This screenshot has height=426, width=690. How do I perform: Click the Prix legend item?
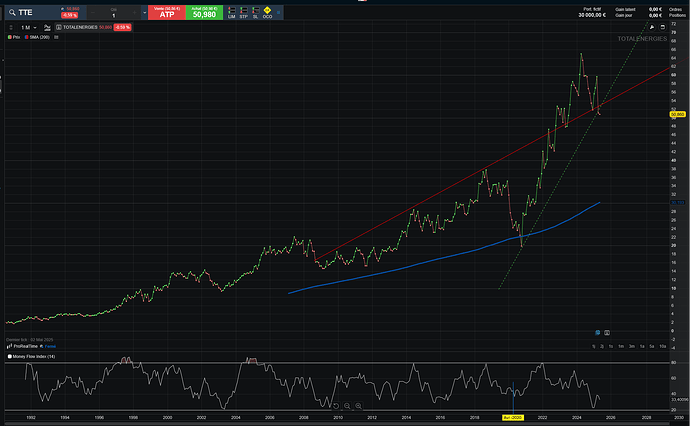tap(14, 37)
